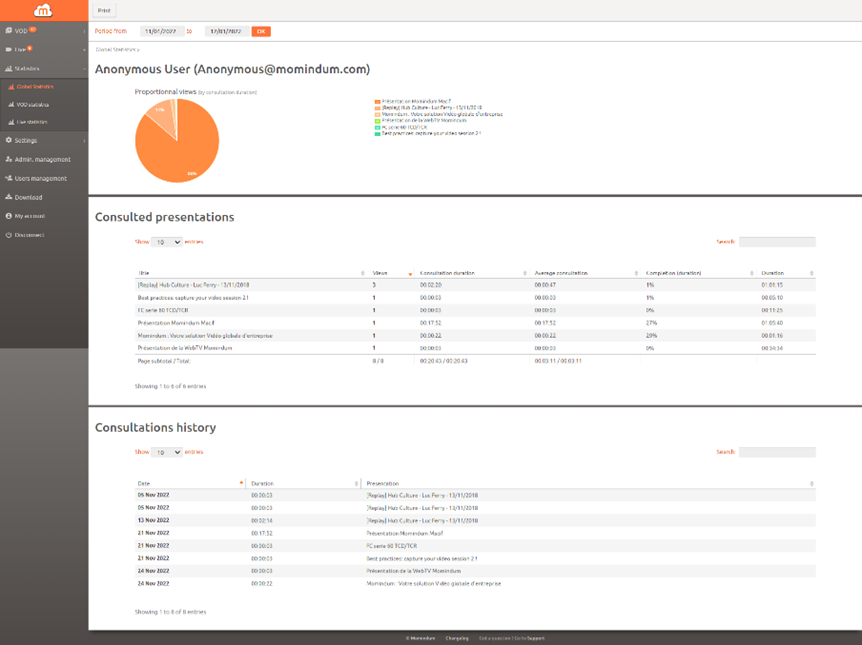Click the 13 Nov 2022 history date
This screenshot has width=862, height=645.
pos(153,520)
